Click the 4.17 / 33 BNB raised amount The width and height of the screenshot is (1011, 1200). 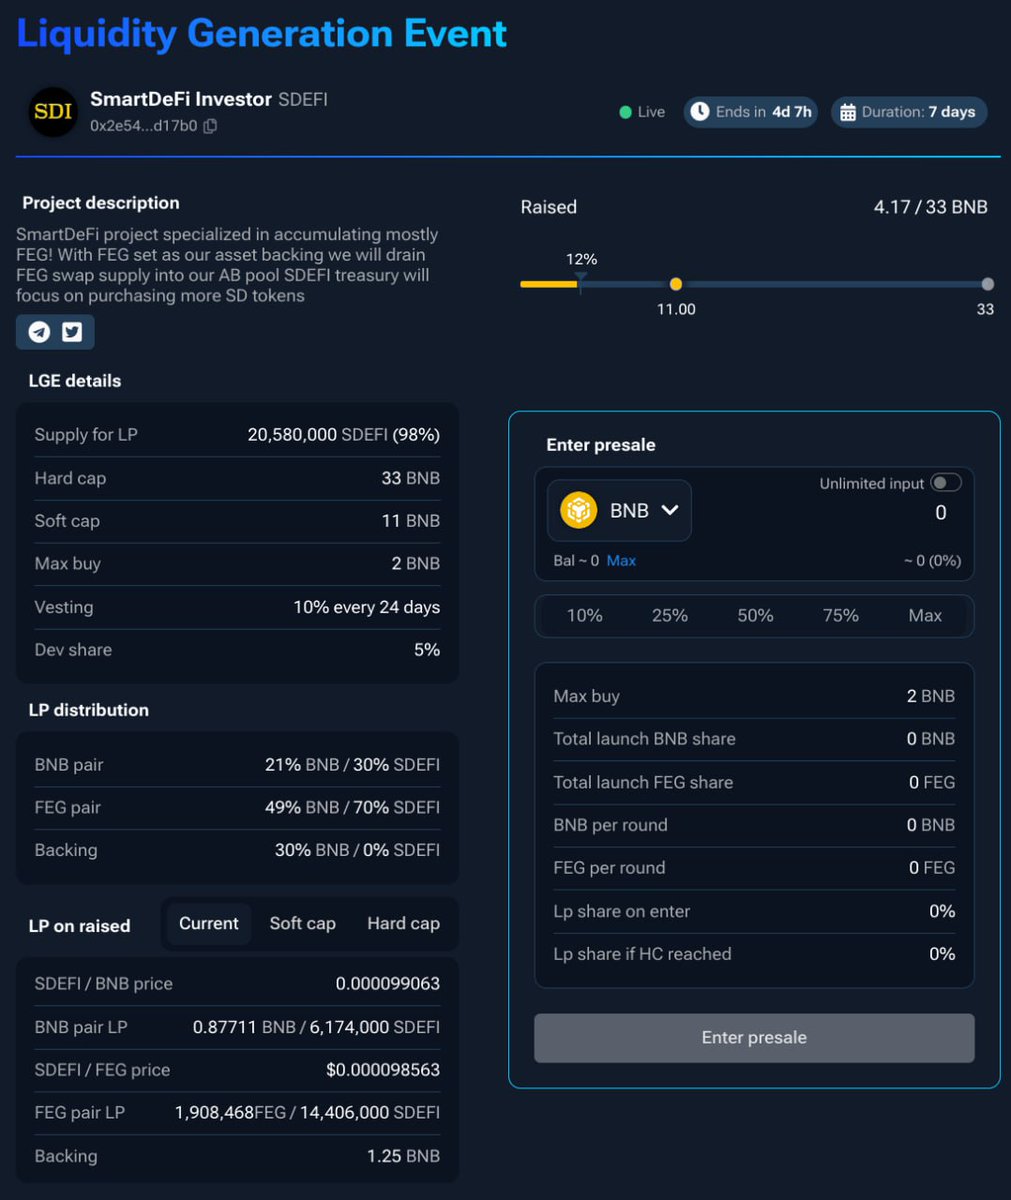pyautogui.click(x=930, y=207)
